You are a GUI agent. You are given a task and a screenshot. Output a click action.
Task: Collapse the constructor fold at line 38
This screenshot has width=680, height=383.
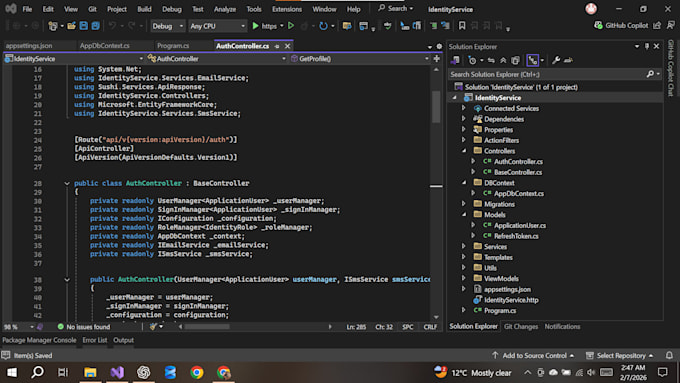[67, 280]
